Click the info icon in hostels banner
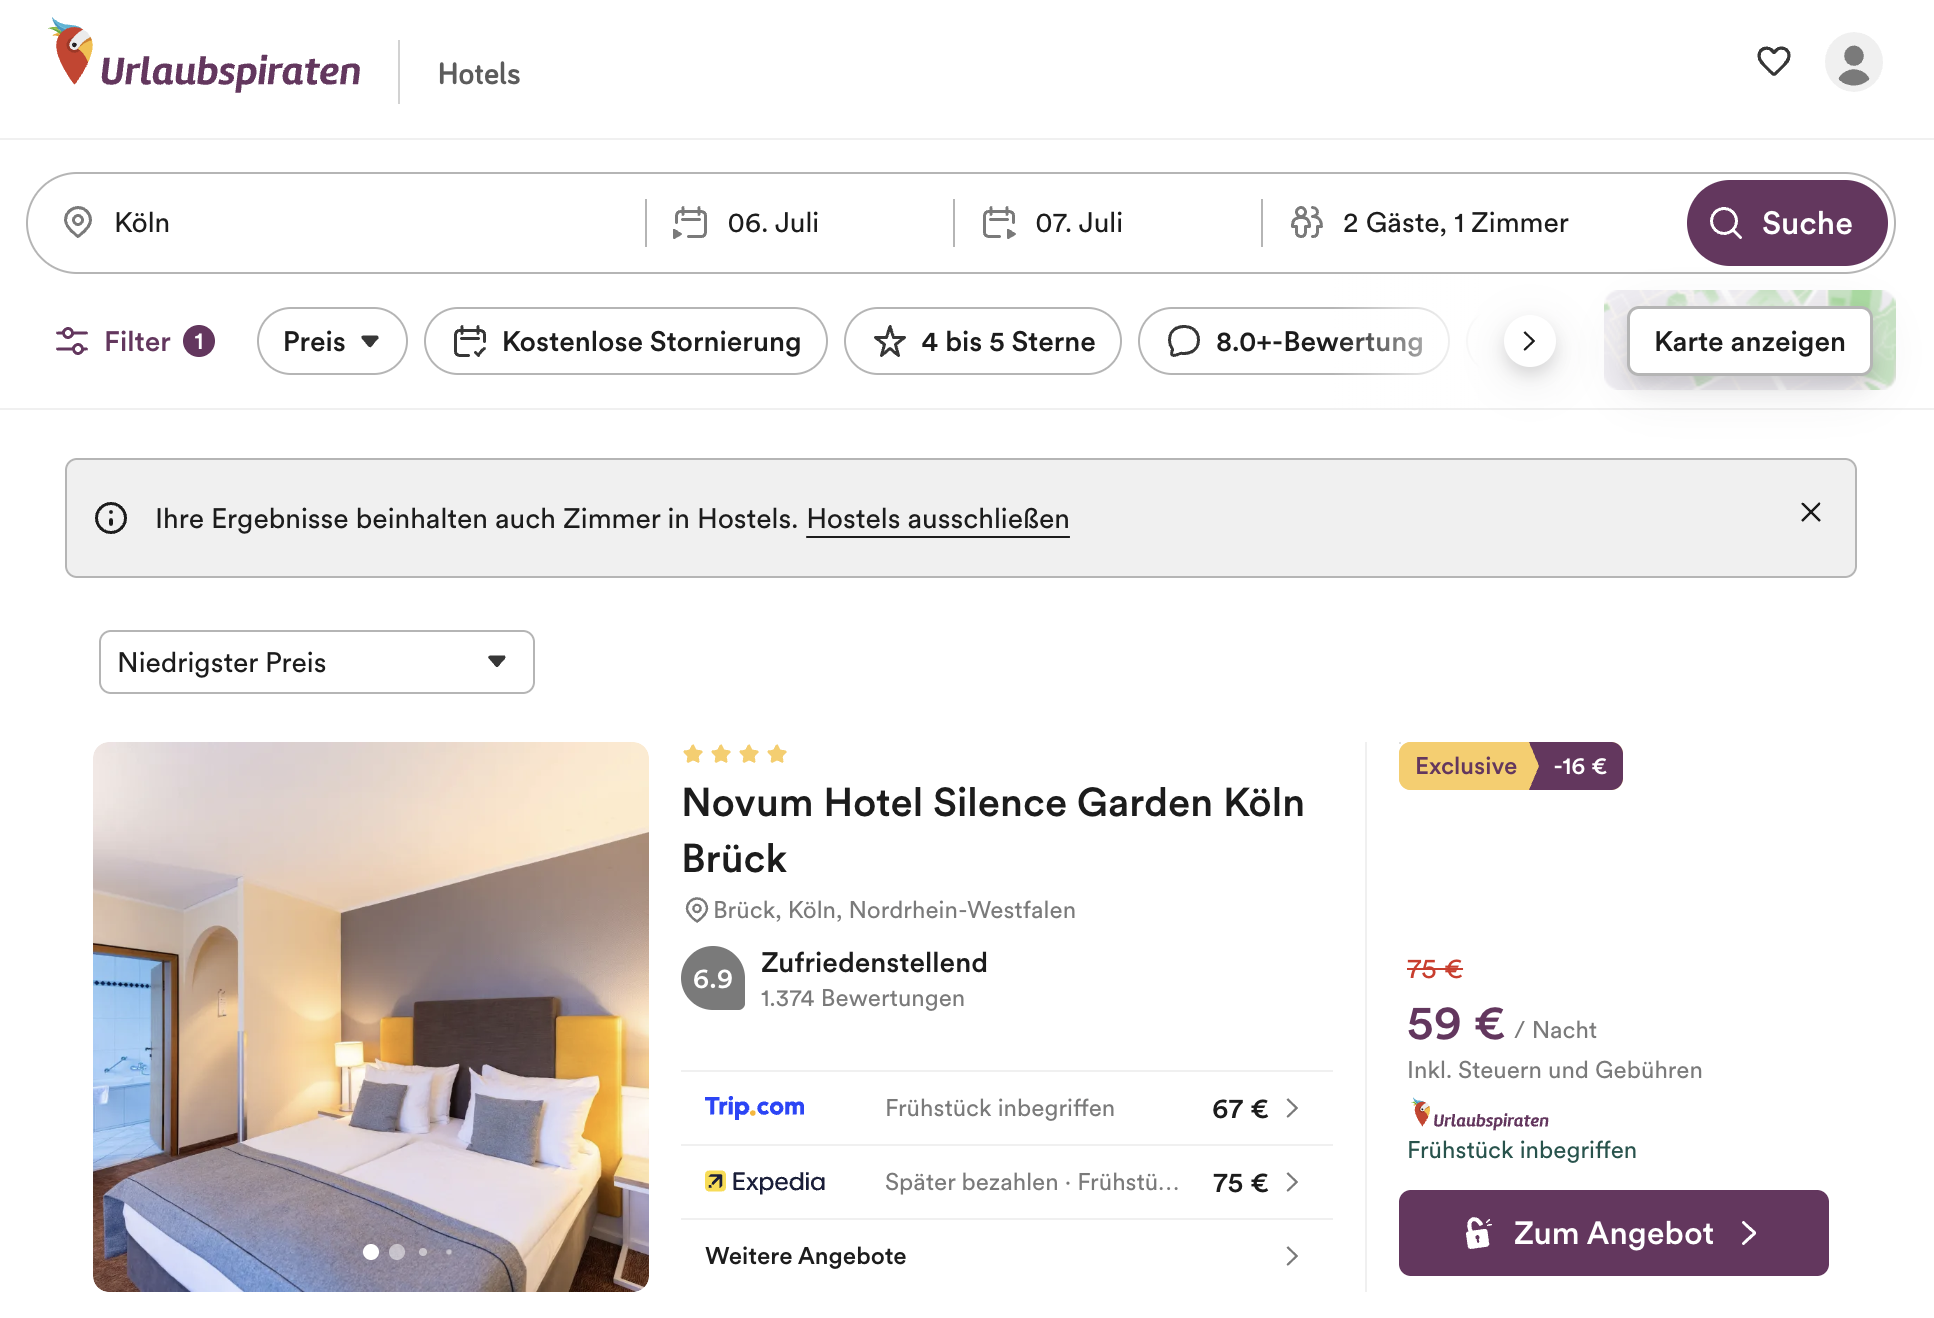1934x1318 pixels. pos(111,518)
